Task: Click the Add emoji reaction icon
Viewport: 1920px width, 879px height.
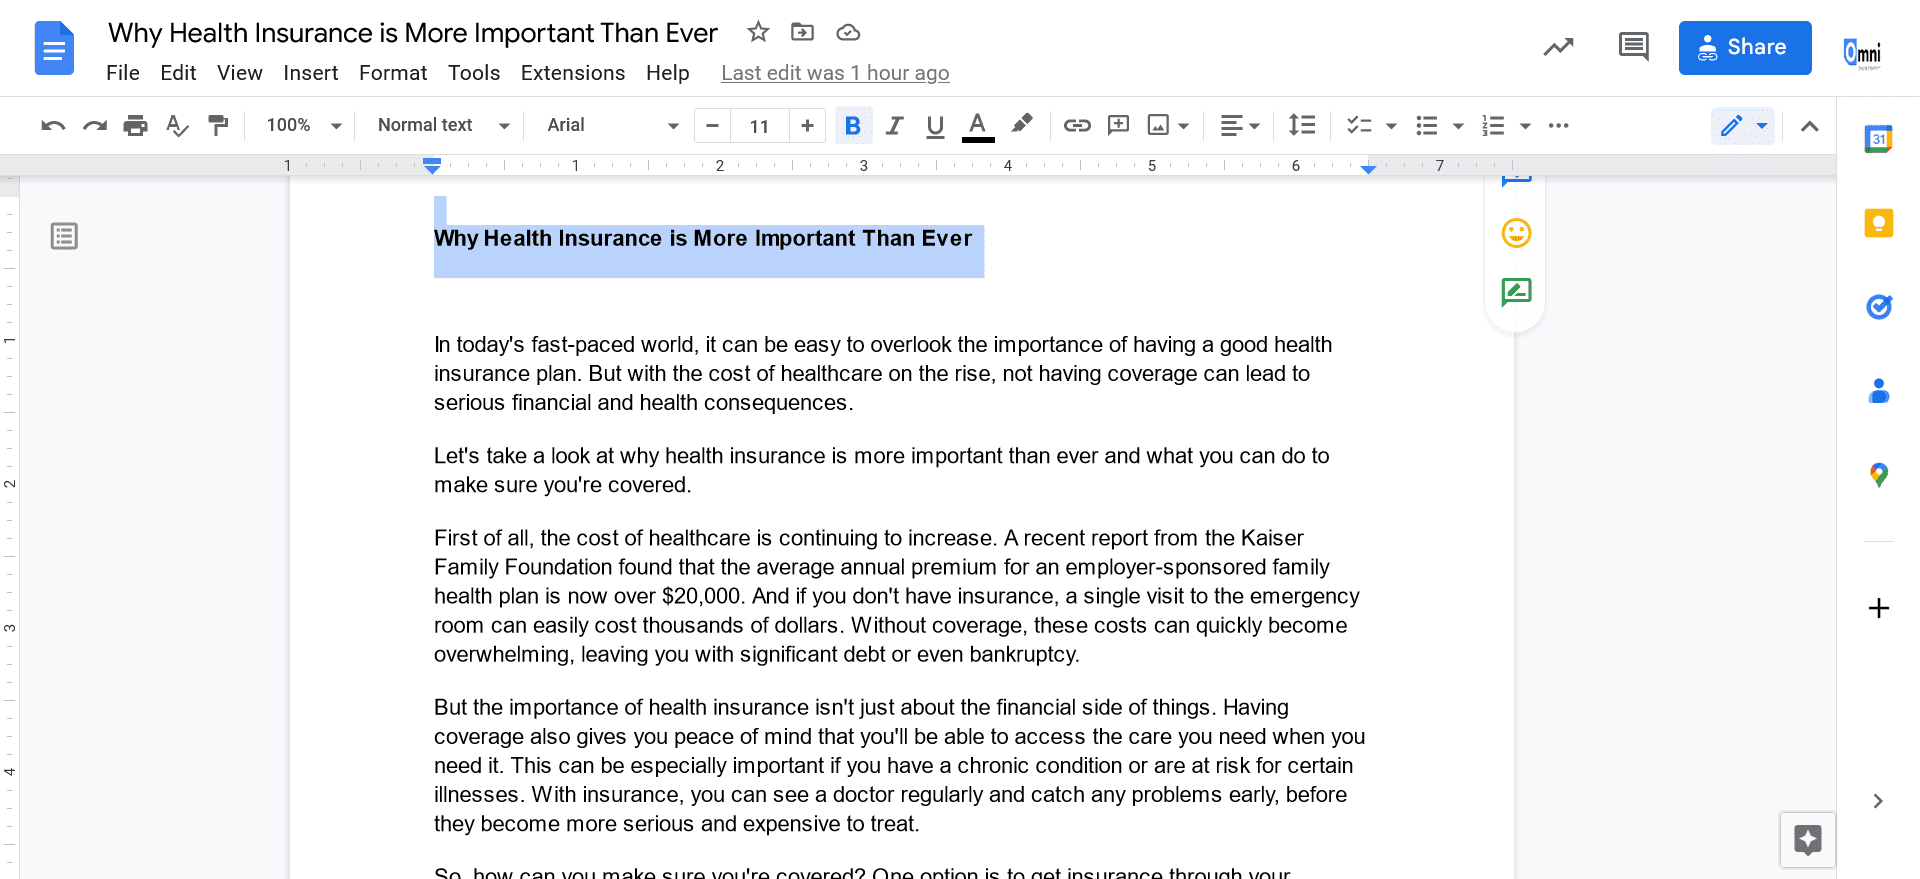Action: [1516, 233]
